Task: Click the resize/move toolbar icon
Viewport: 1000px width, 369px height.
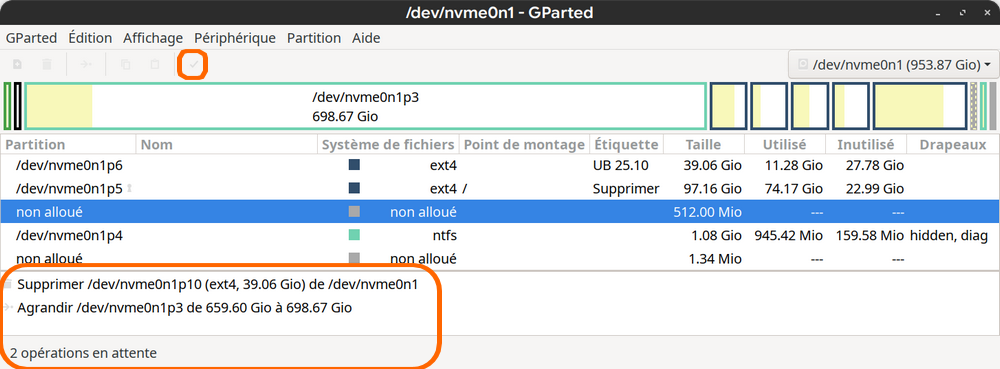Action: (86, 64)
